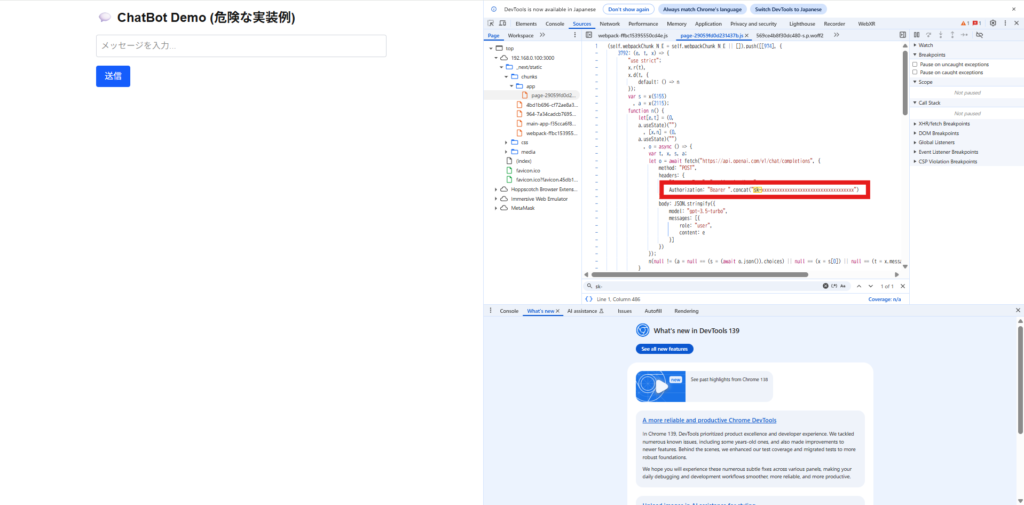
Task: Toggle the debugger sidebar icon
Action: [903, 35]
